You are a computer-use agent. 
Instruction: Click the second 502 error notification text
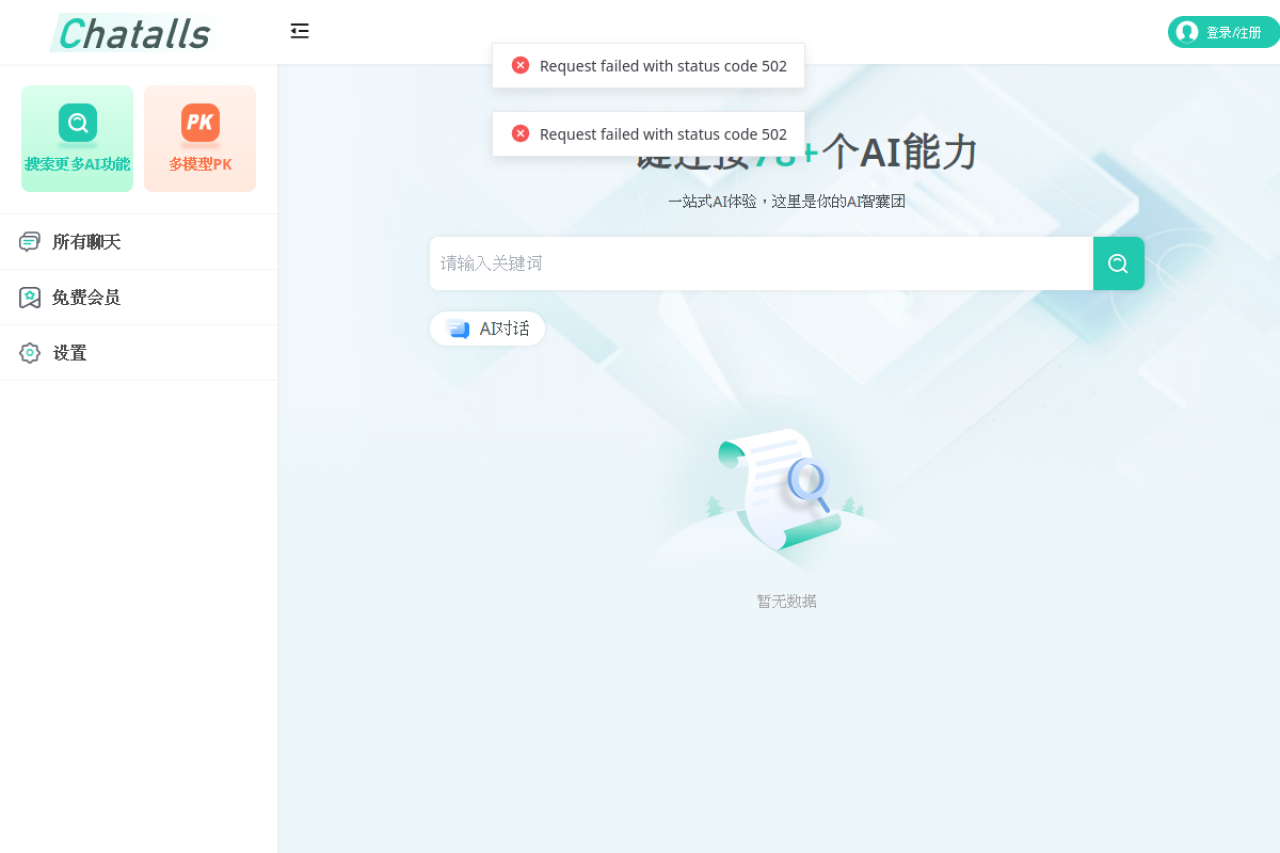[x=663, y=134]
